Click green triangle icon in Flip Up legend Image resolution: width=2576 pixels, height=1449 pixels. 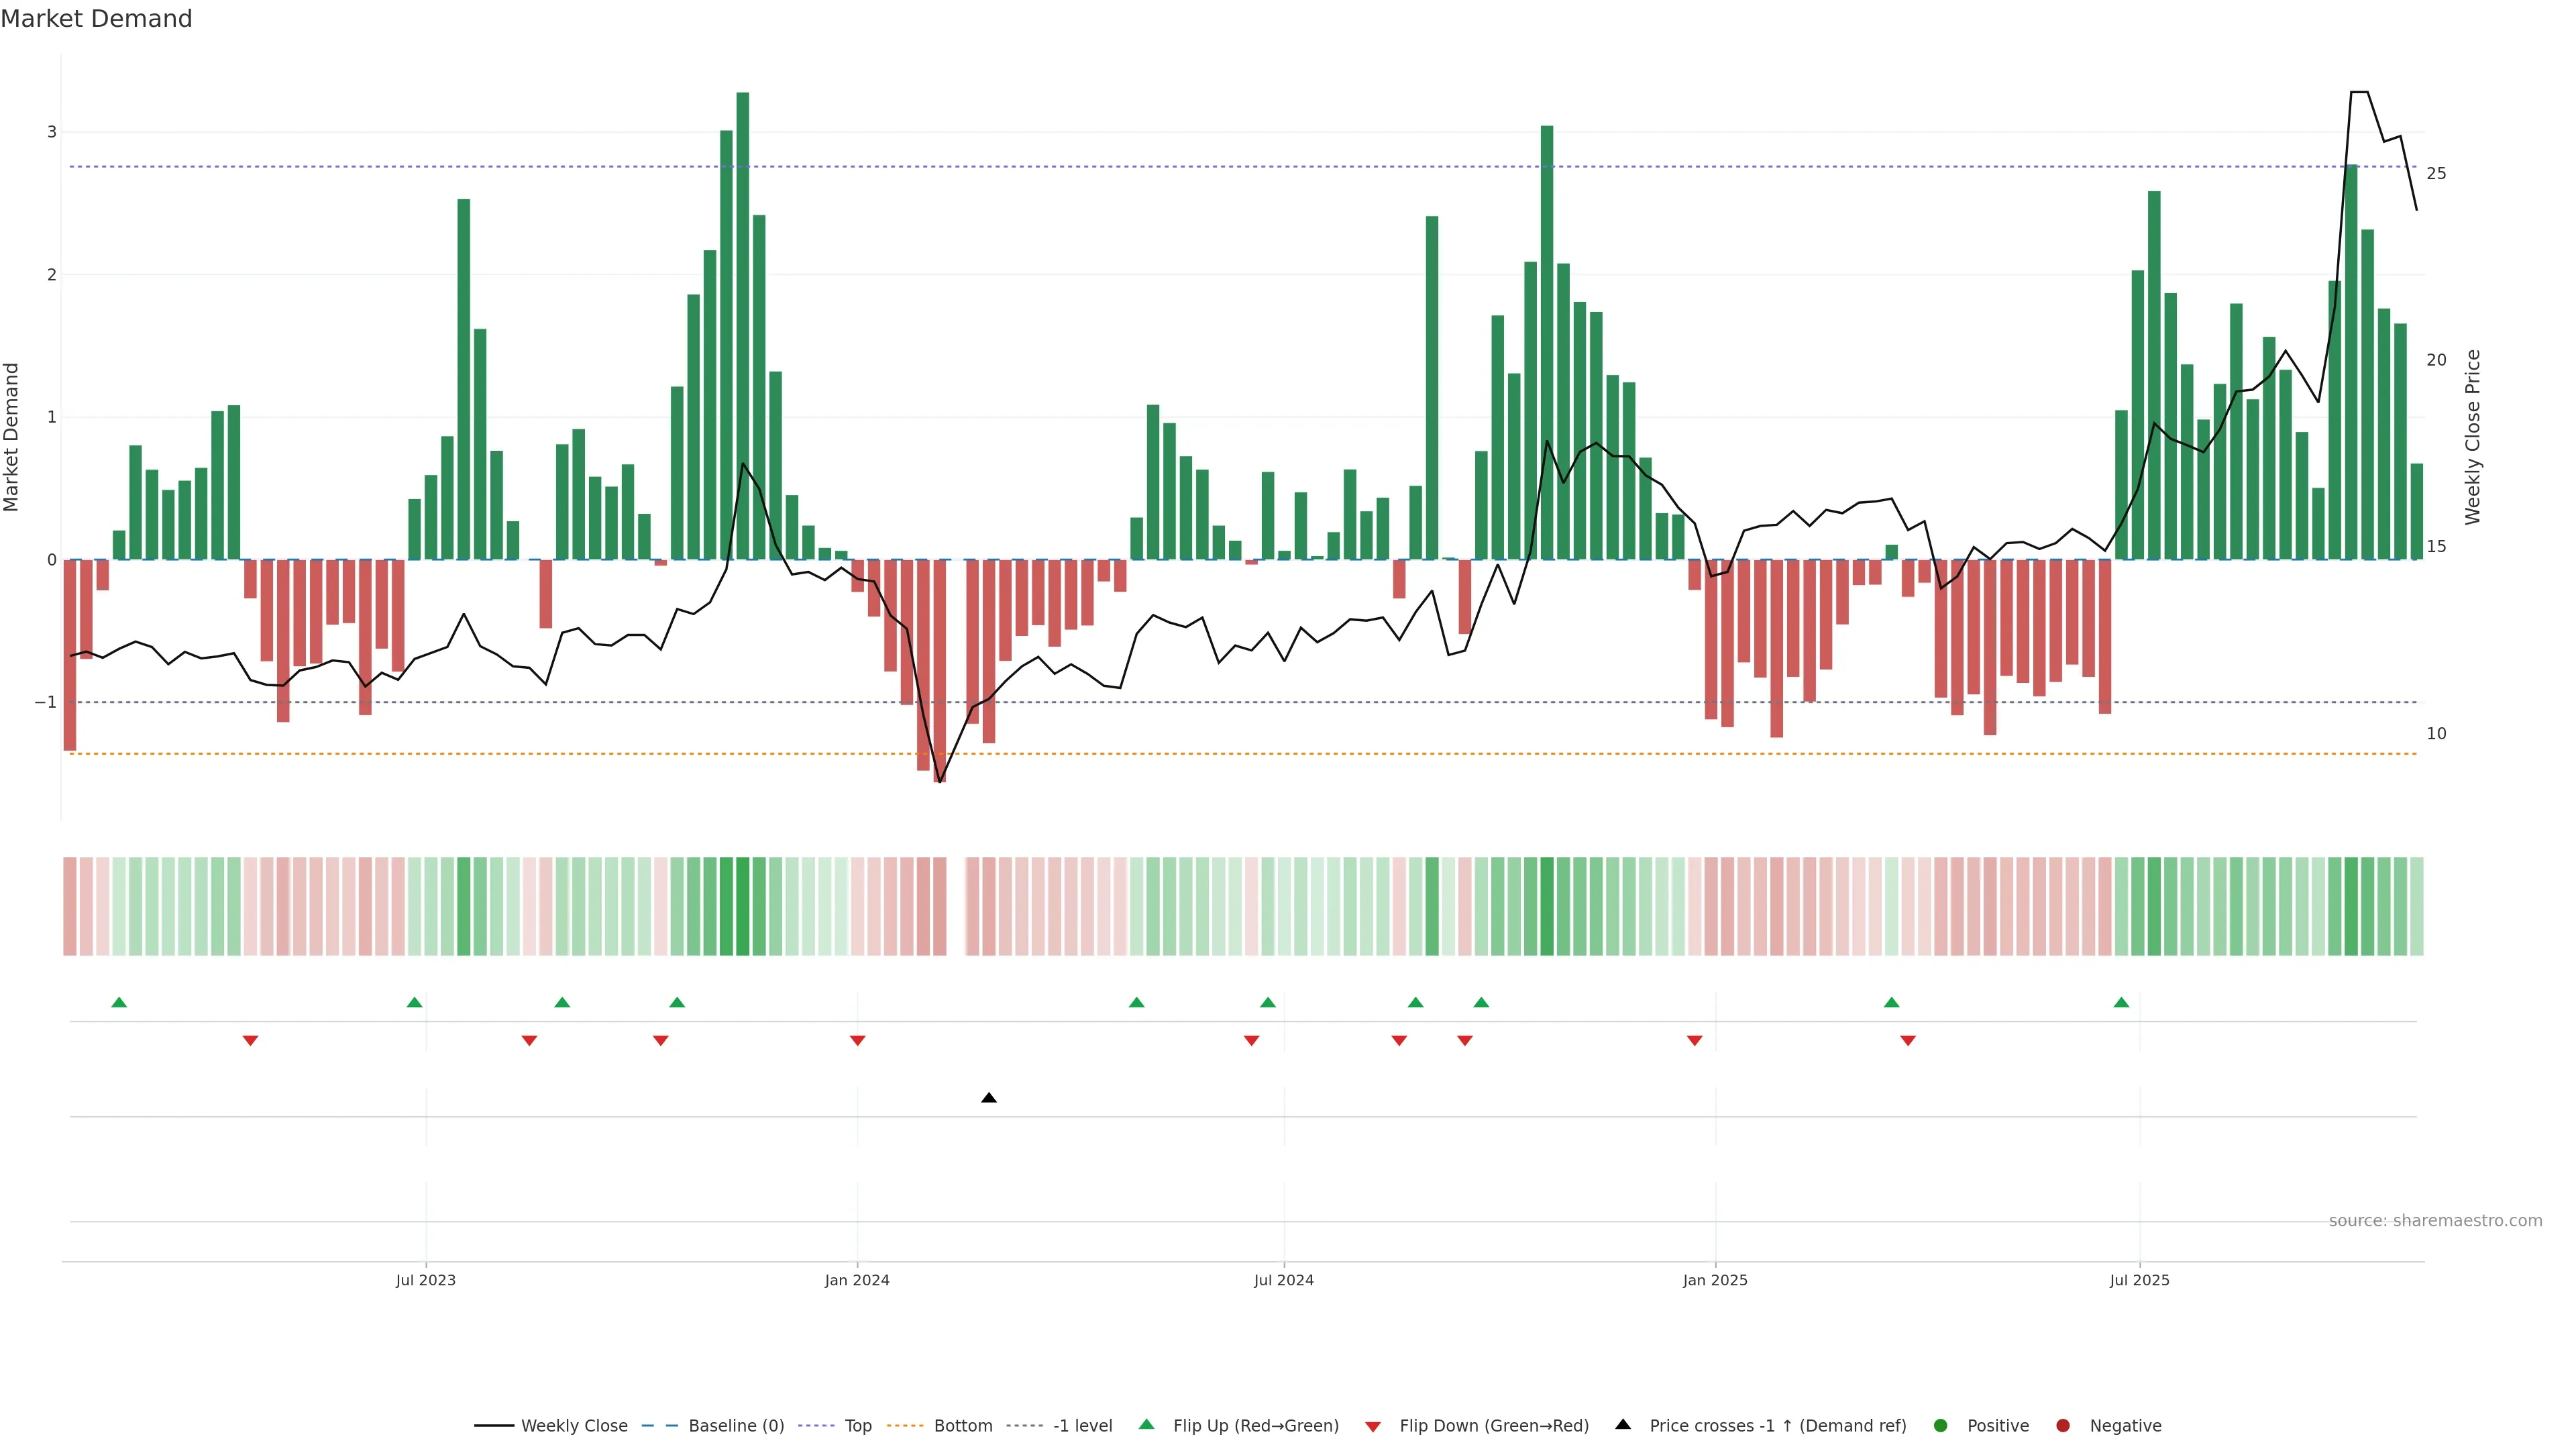click(1146, 1424)
